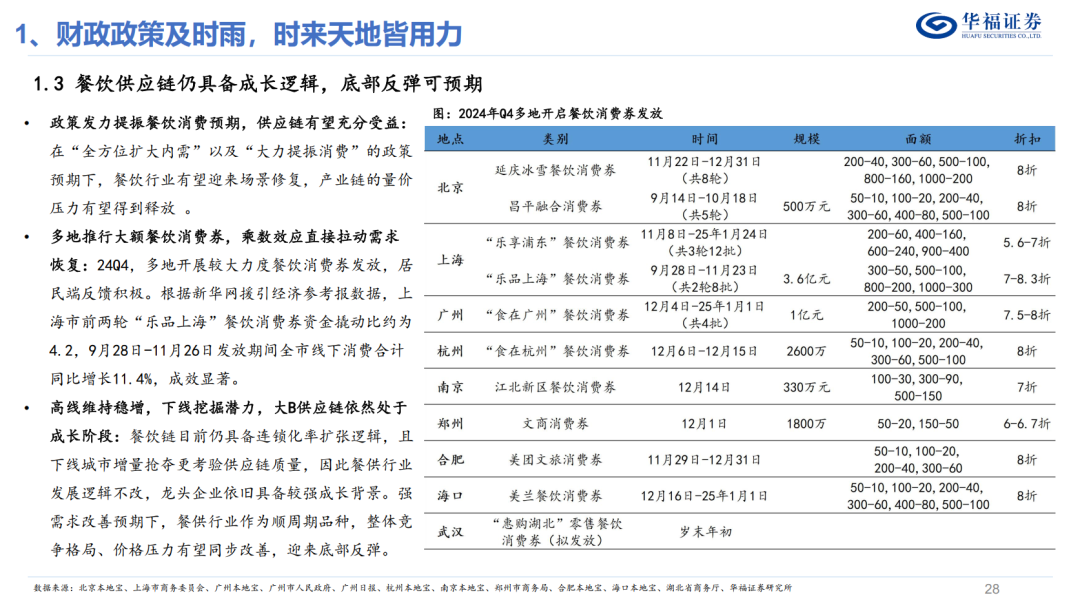Click the Huafu Securities logo

coord(979,25)
